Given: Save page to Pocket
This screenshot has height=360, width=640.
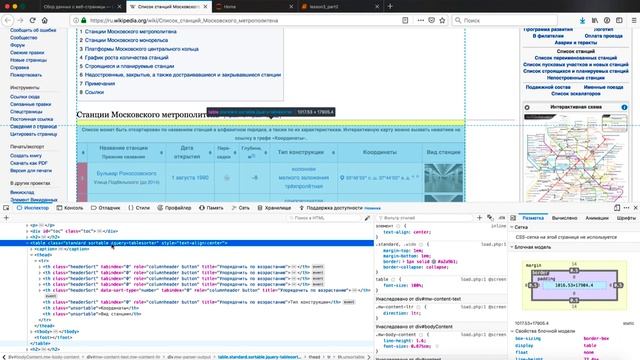Looking at the screenshot, I should click(x=431, y=20).
